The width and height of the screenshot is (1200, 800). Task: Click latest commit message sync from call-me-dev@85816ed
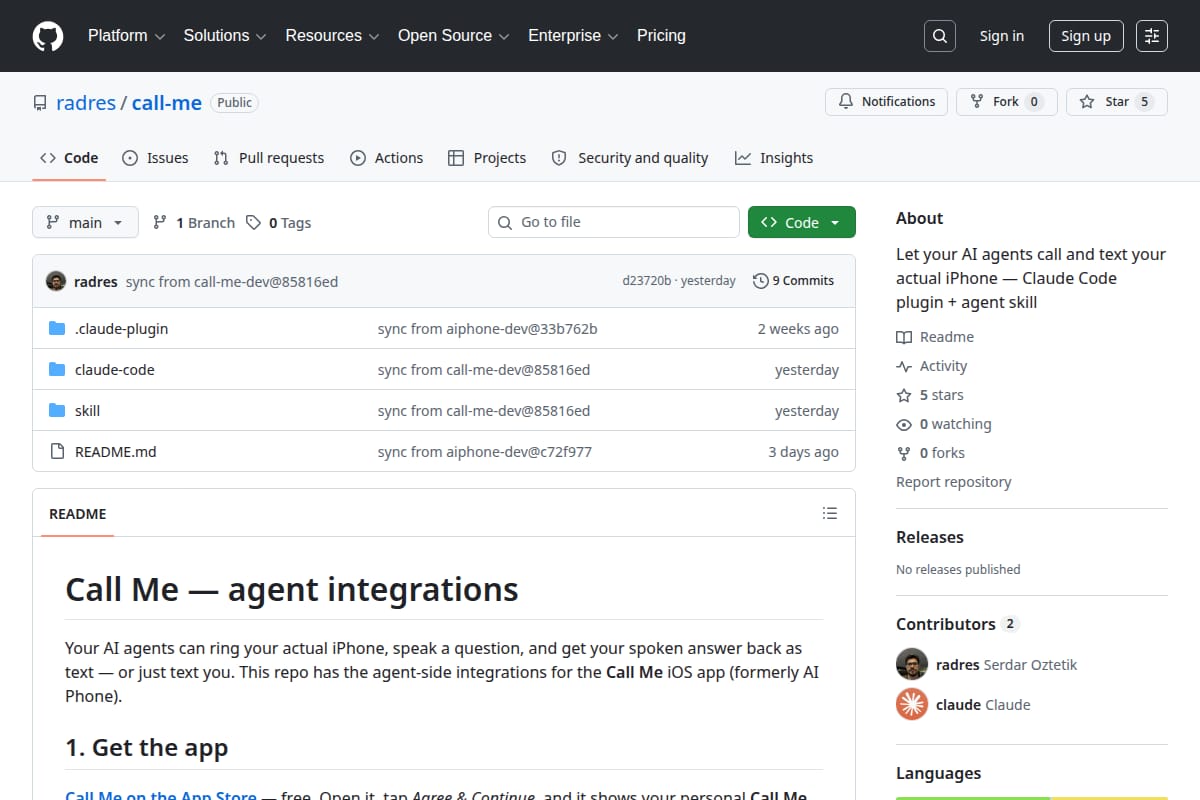point(232,282)
